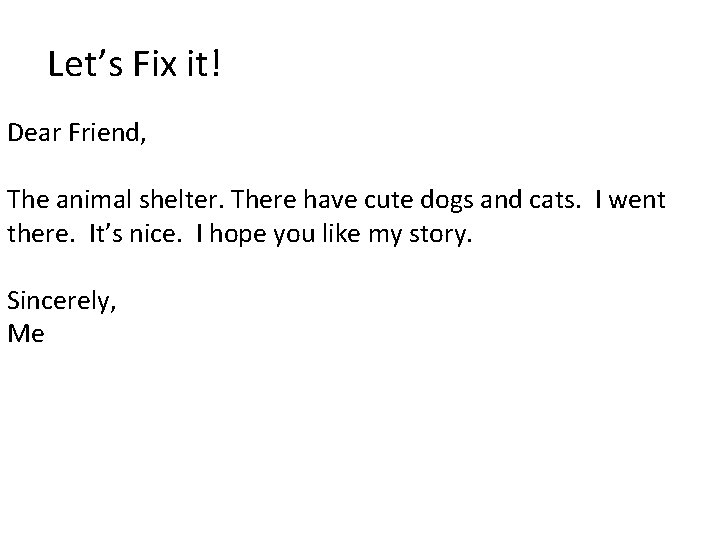Click the word 'story' ending the paragraph

438,236
